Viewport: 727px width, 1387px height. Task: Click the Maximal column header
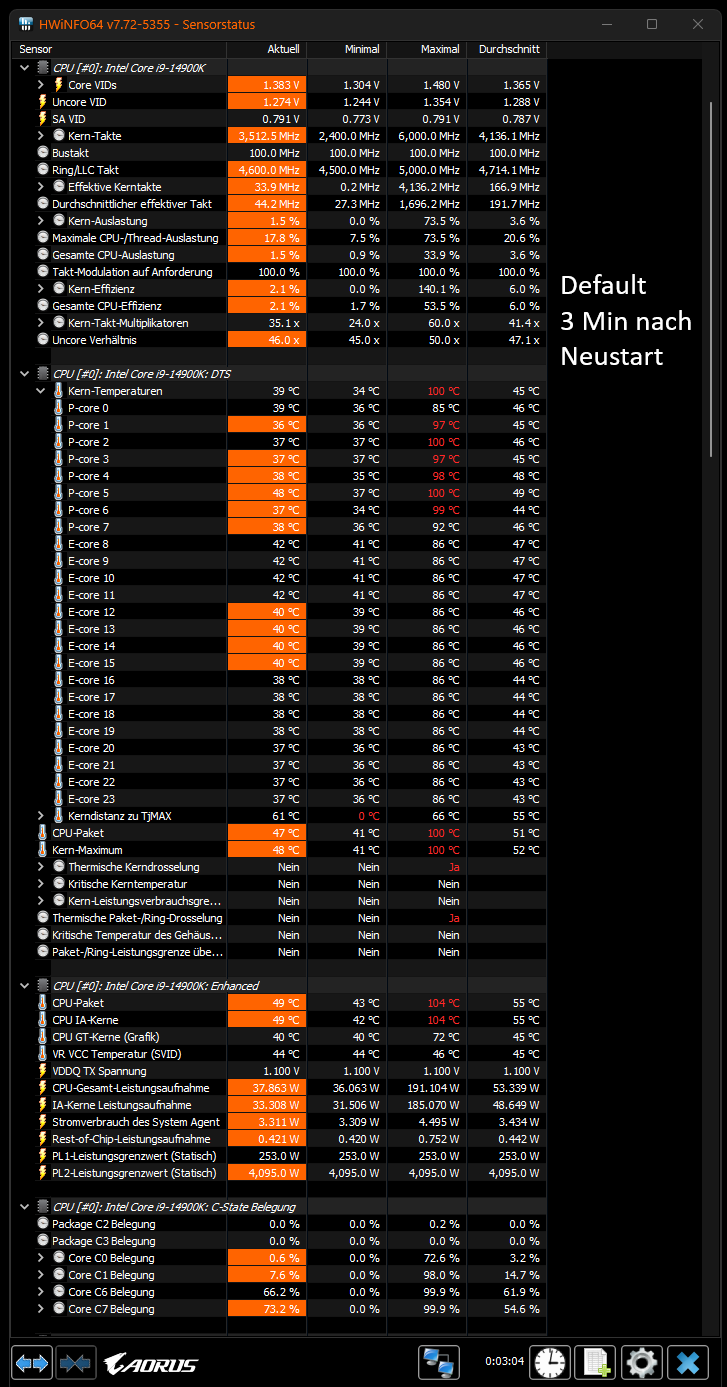[x=427, y=49]
